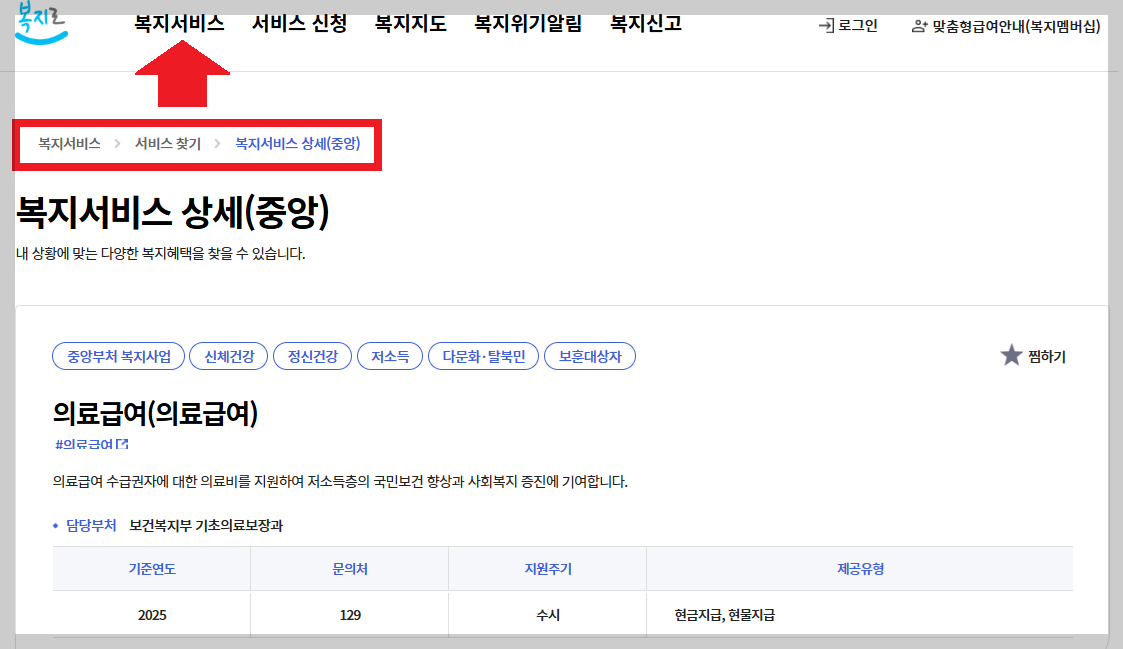Select the 저소득 tag
The image size is (1123, 649).
point(389,355)
